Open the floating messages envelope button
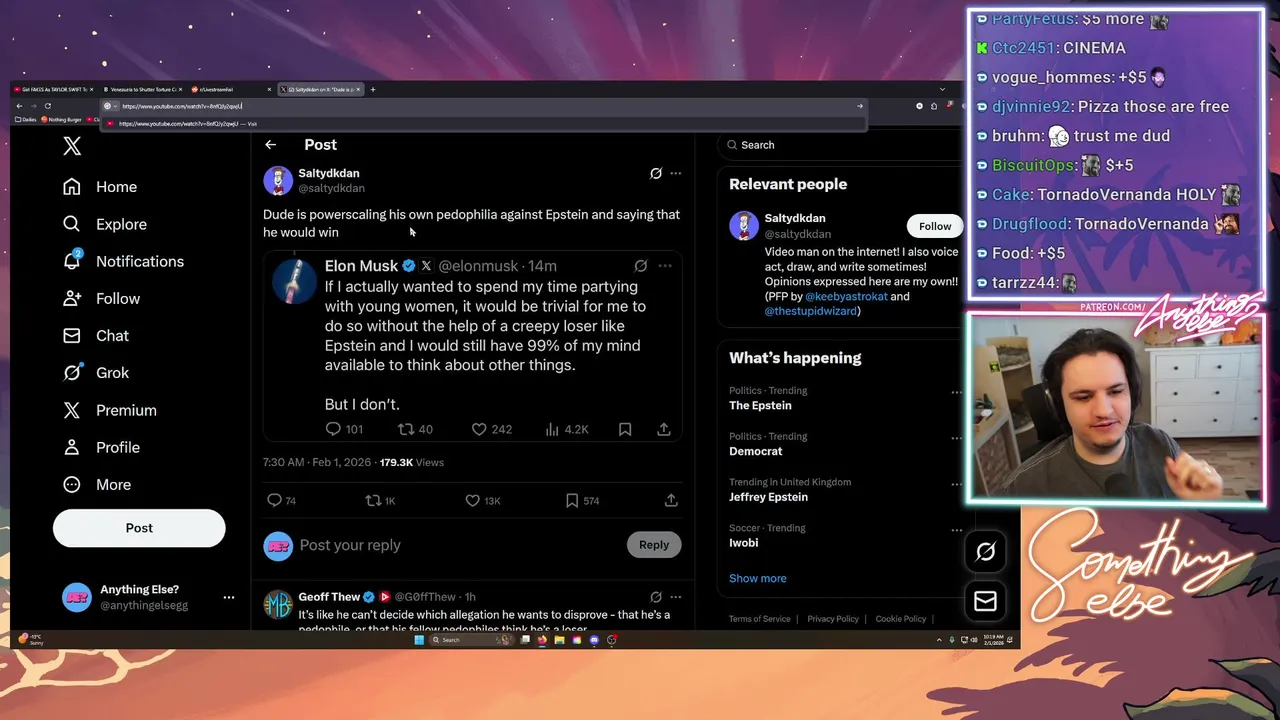This screenshot has height=720, width=1280. pos(985,601)
